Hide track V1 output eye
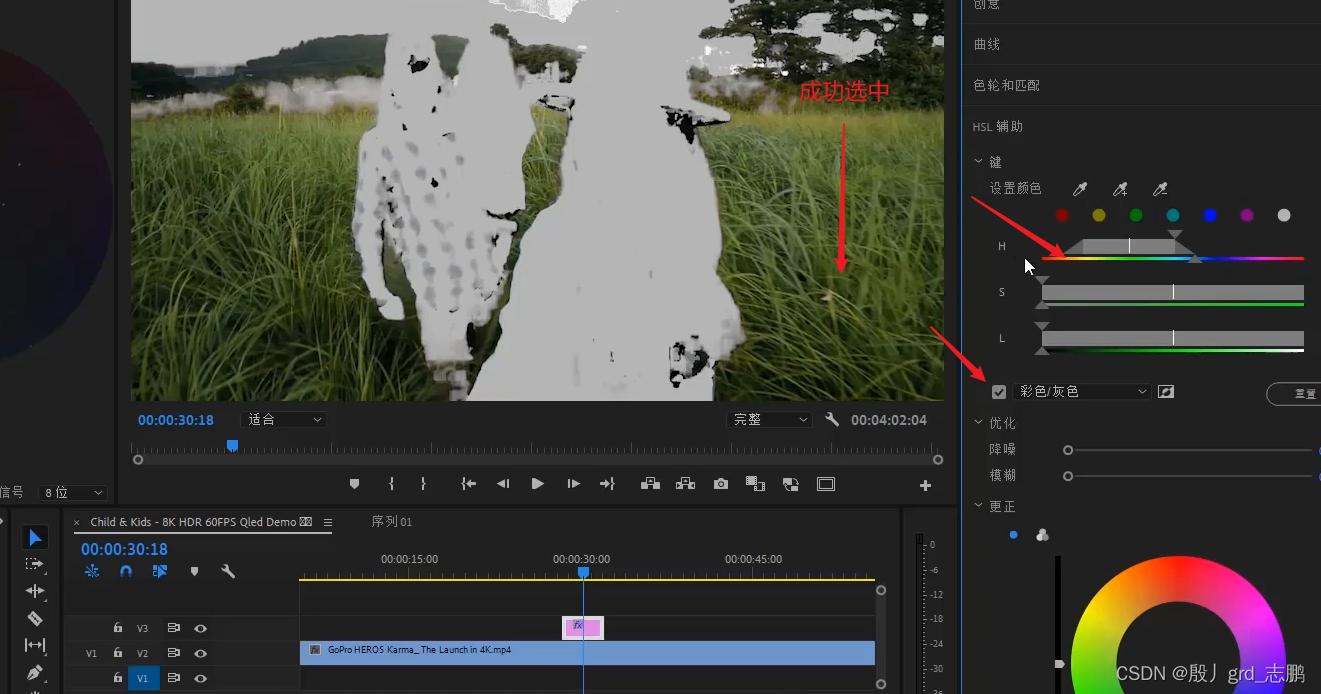 pyautogui.click(x=201, y=678)
